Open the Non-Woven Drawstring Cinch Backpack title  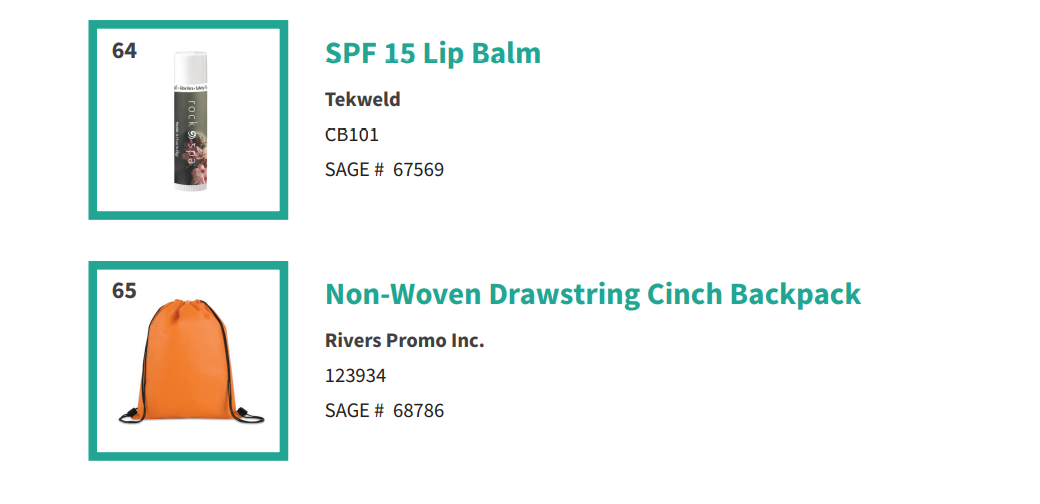[593, 294]
